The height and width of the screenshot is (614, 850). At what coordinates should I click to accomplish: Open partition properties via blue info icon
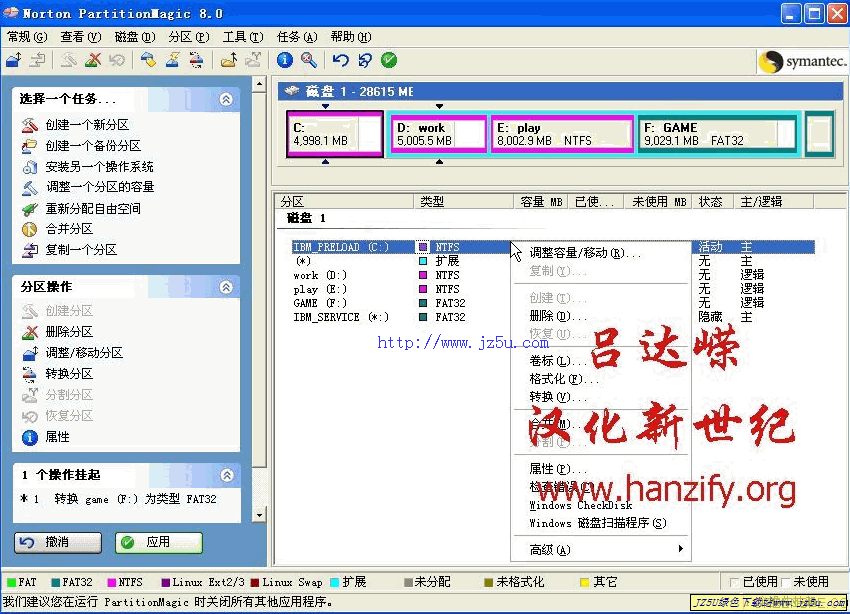click(285, 60)
